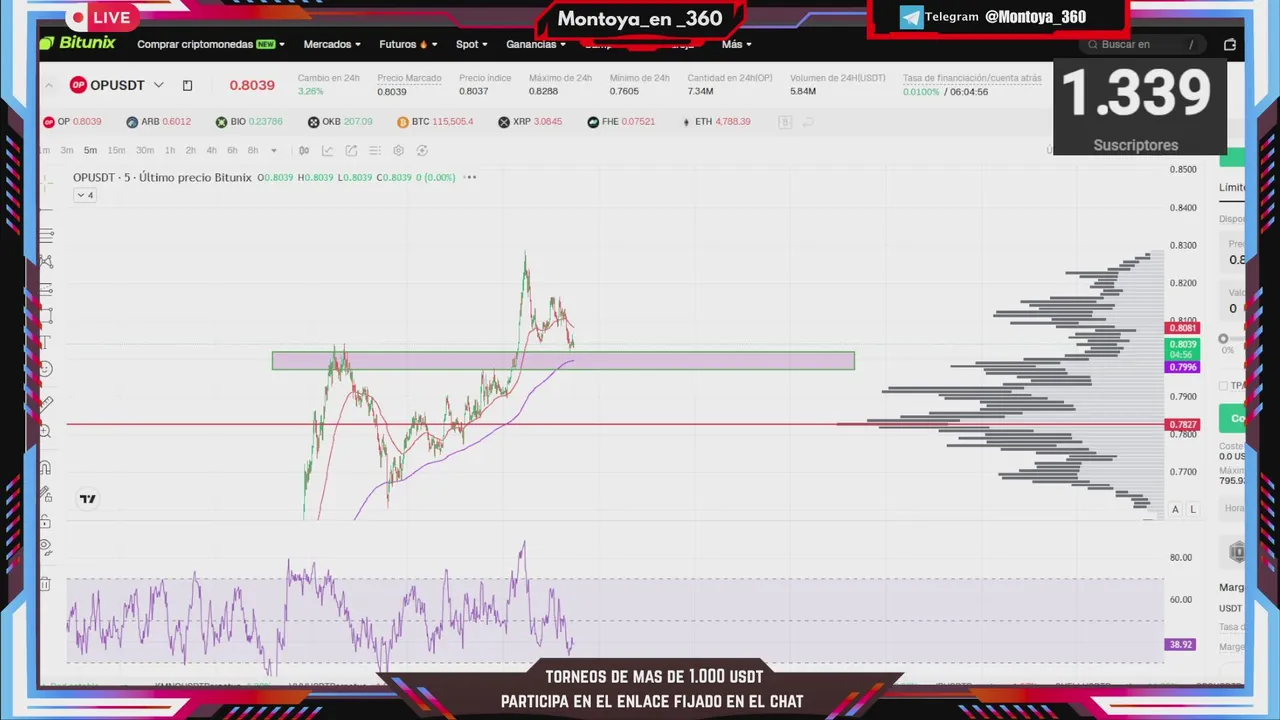Screen dimensions: 1280x720
Task: Click the replay snapshot icon in chart toolbar
Action: 422,151
